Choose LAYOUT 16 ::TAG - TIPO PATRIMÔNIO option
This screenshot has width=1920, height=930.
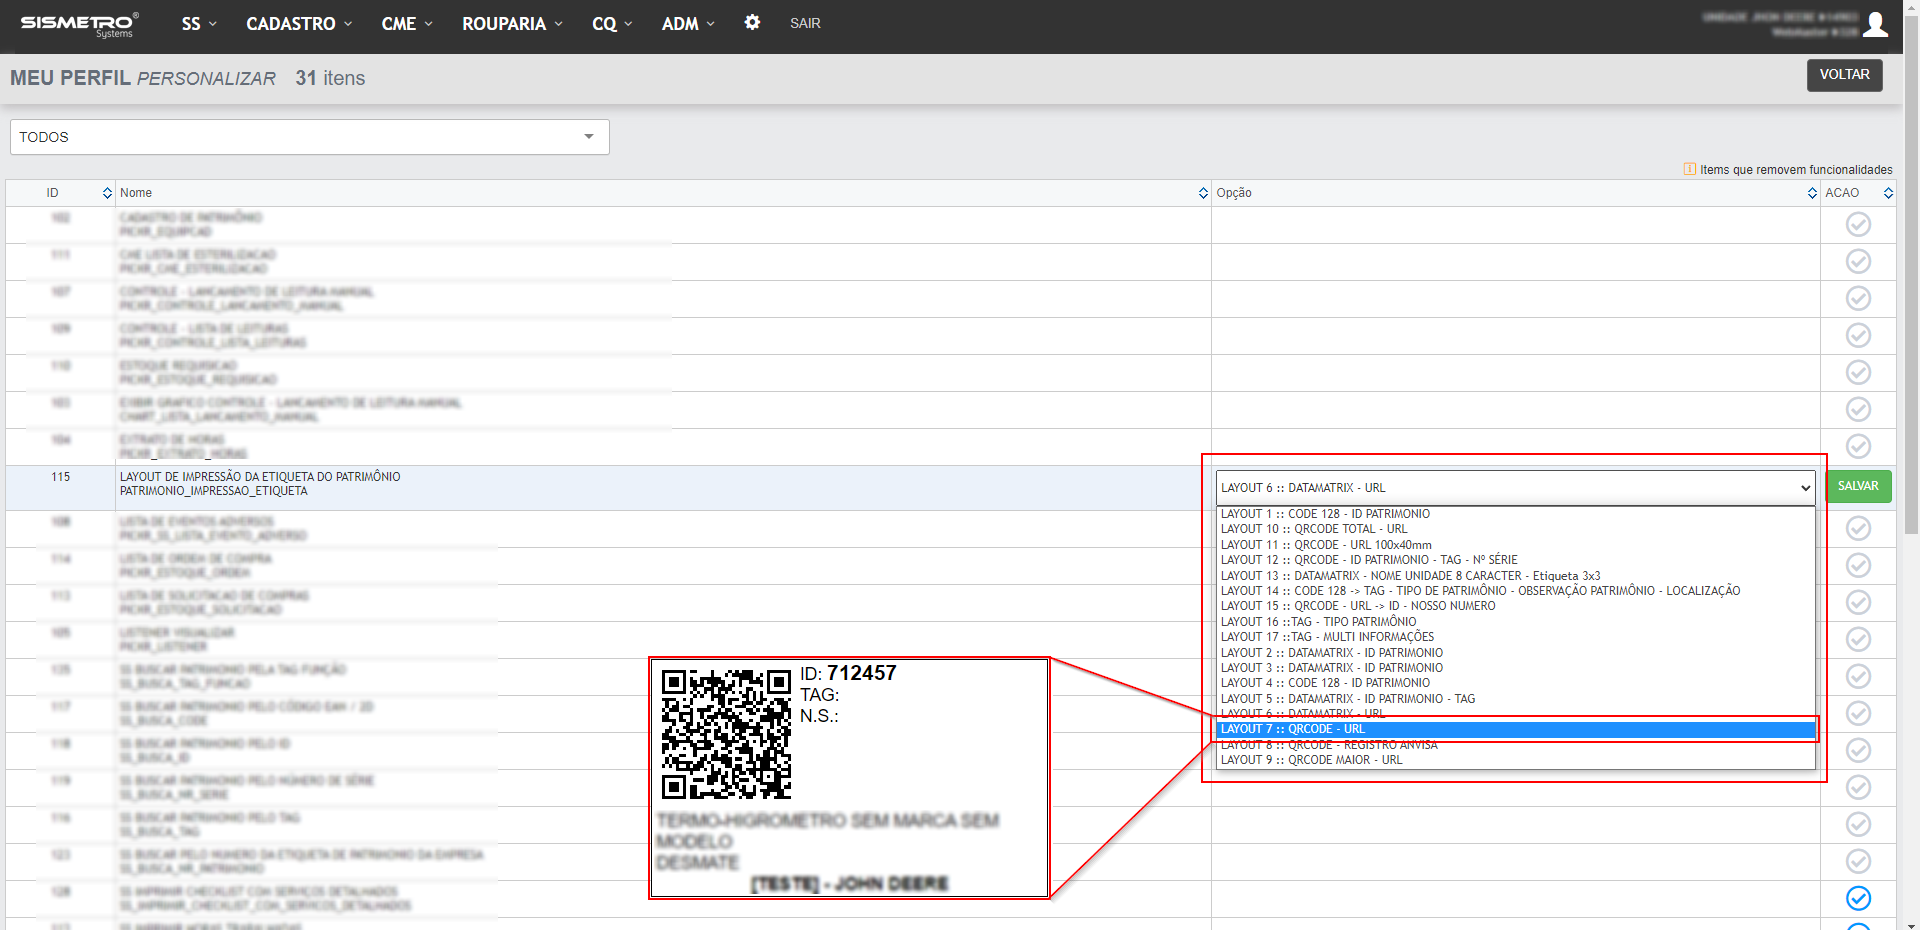point(1516,622)
